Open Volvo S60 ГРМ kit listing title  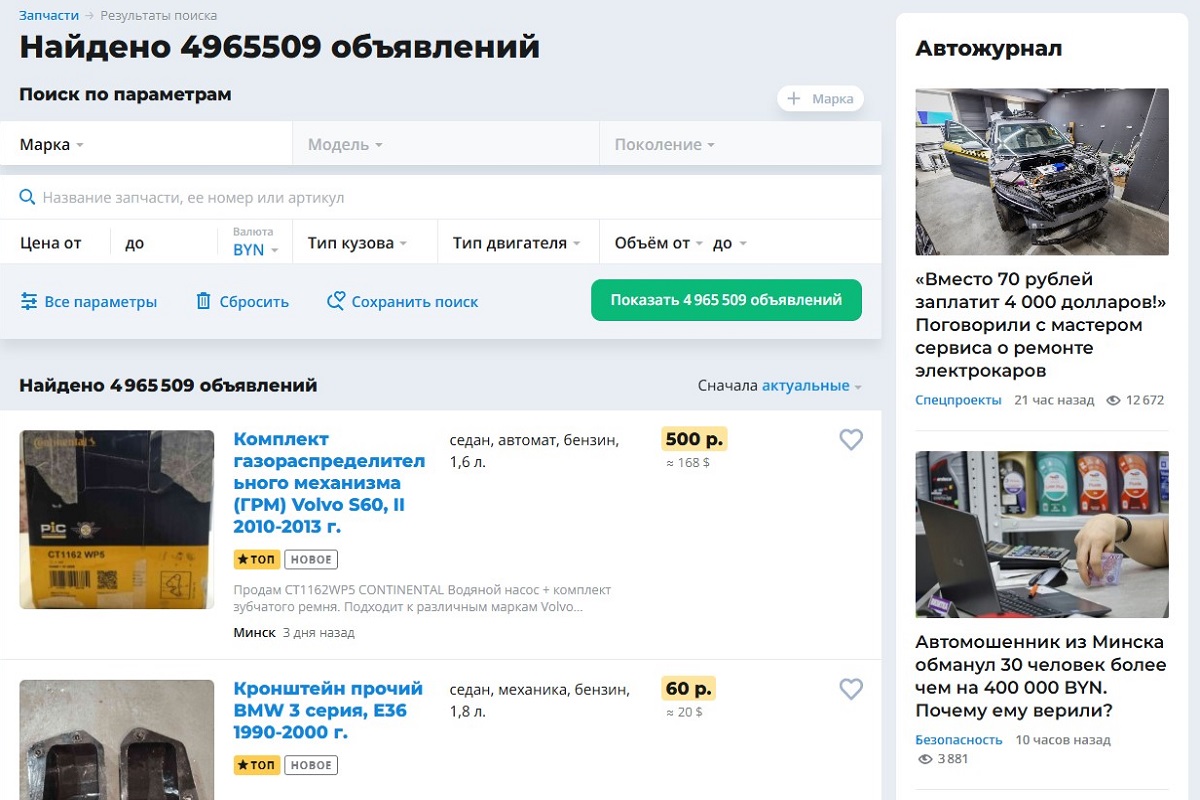tap(329, 483)
